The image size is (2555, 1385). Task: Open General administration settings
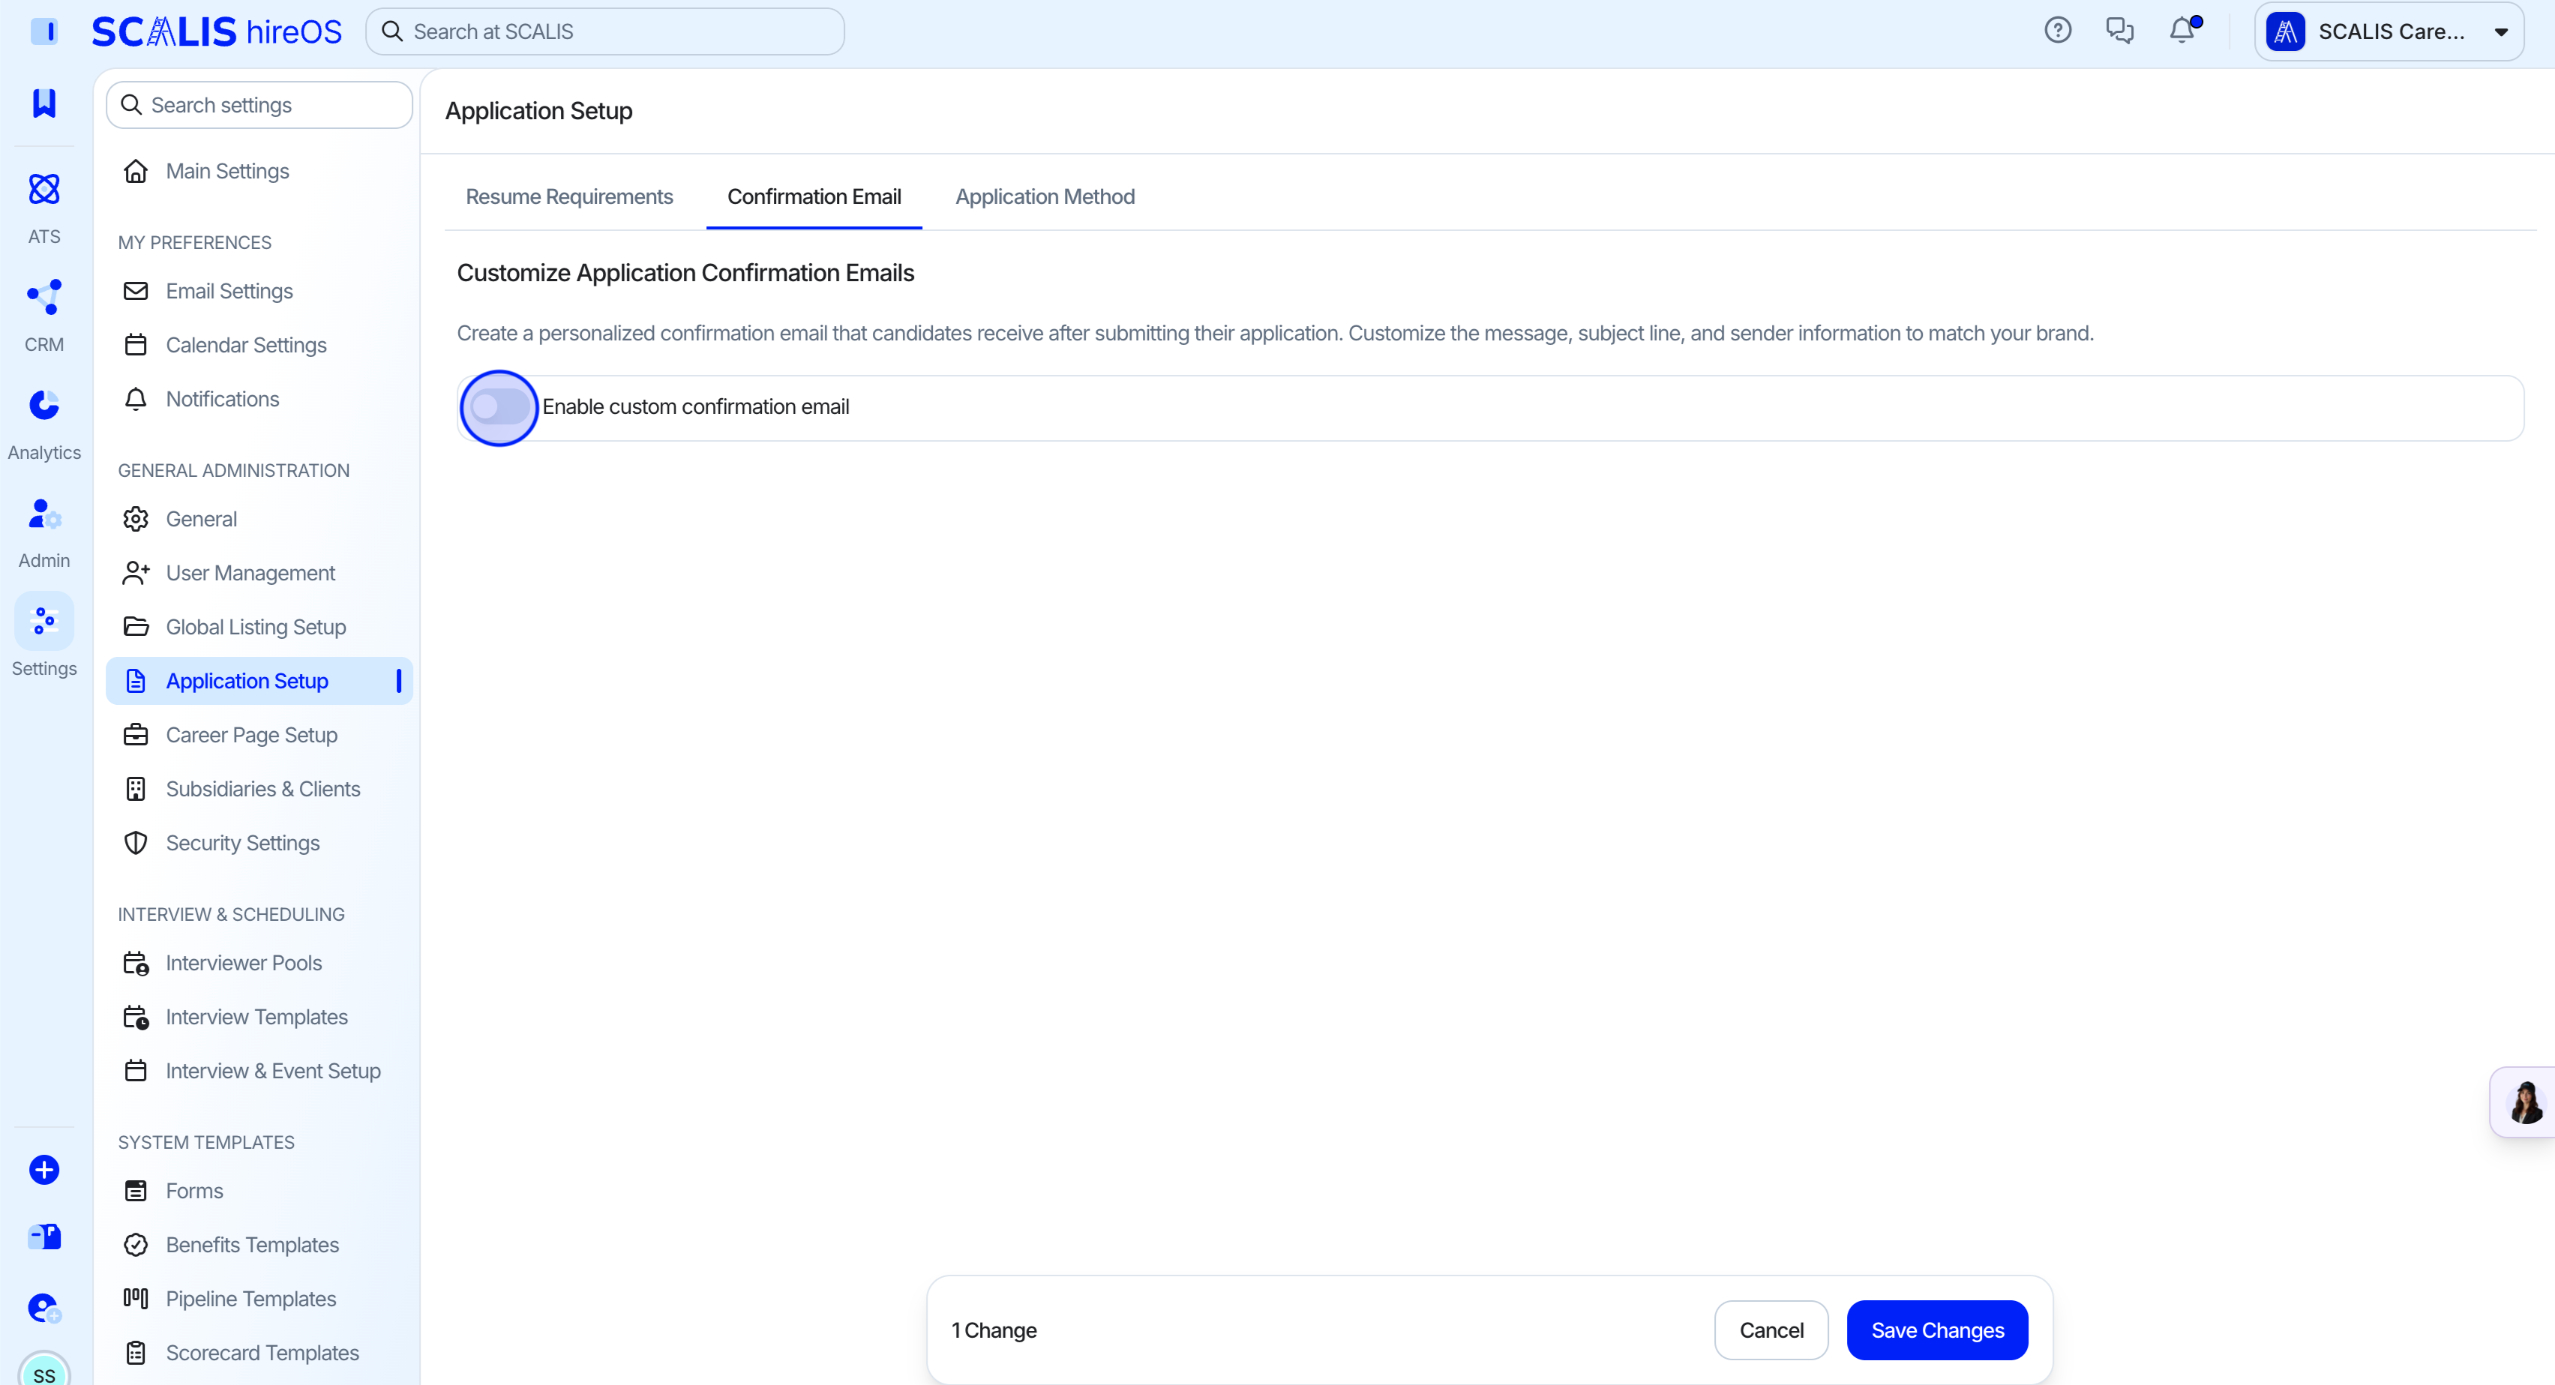tap(259, 519)
